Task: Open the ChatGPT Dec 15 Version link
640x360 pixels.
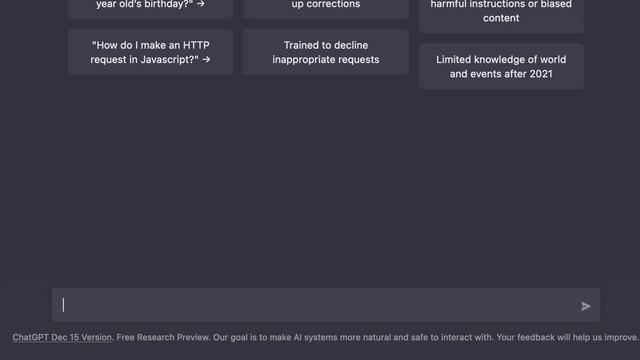Action: tap(62, 338)
